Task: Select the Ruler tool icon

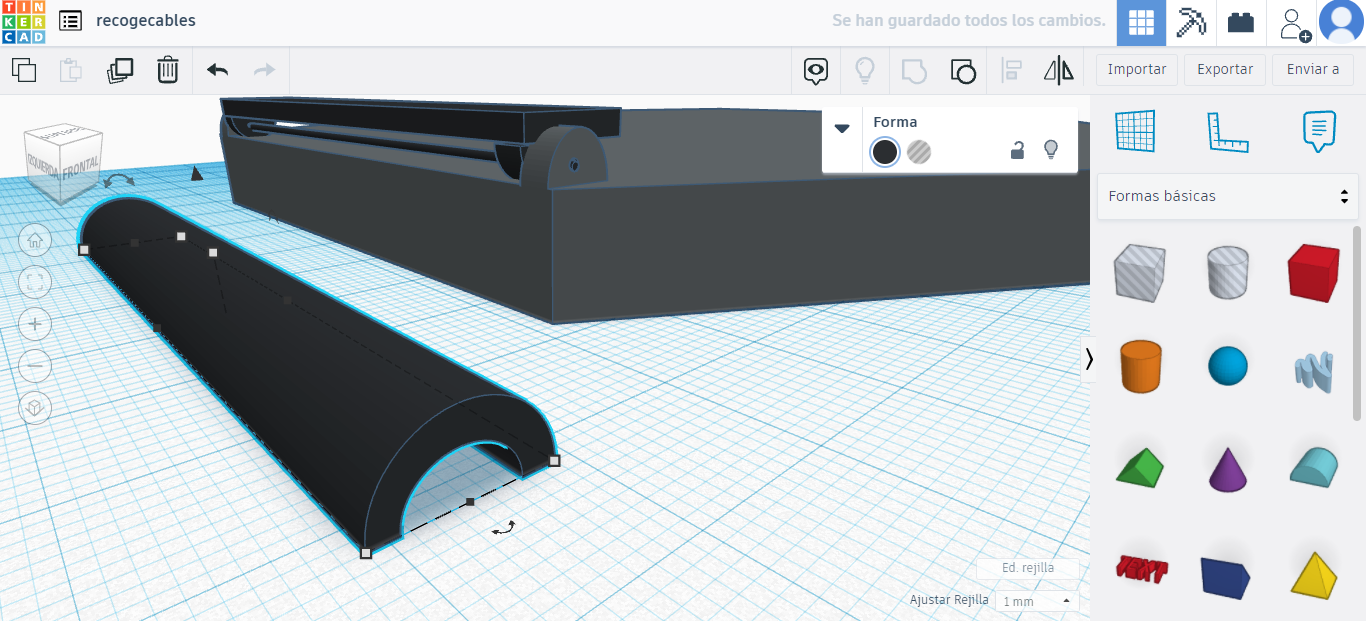Action: coord(1228,131)
